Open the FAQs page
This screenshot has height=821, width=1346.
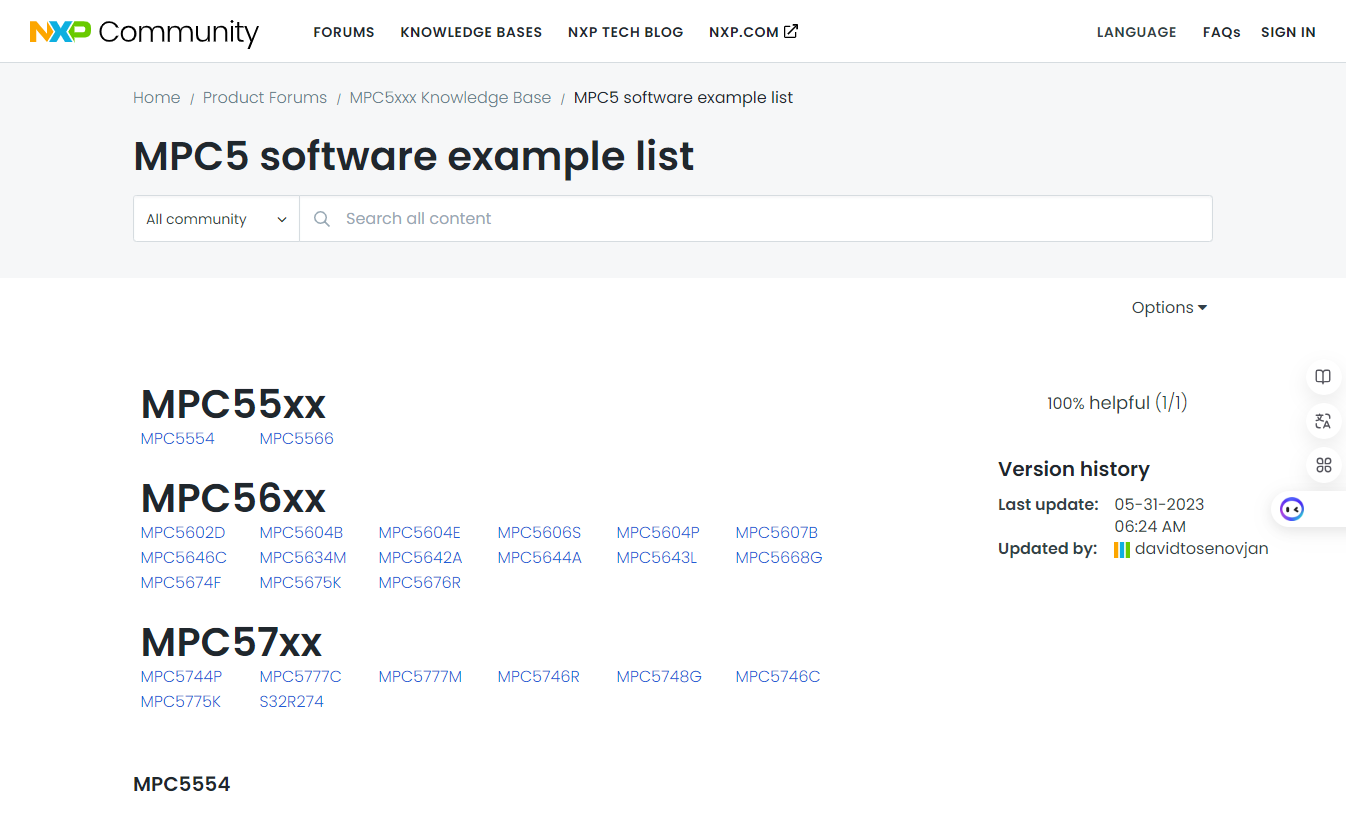click(1221, 32)
